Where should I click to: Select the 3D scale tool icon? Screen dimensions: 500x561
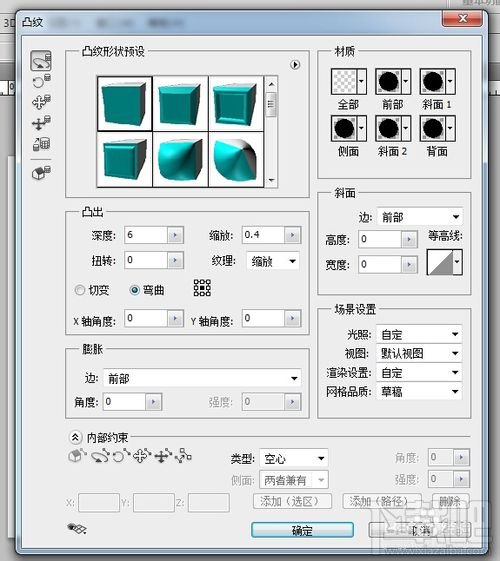point(41,143)
